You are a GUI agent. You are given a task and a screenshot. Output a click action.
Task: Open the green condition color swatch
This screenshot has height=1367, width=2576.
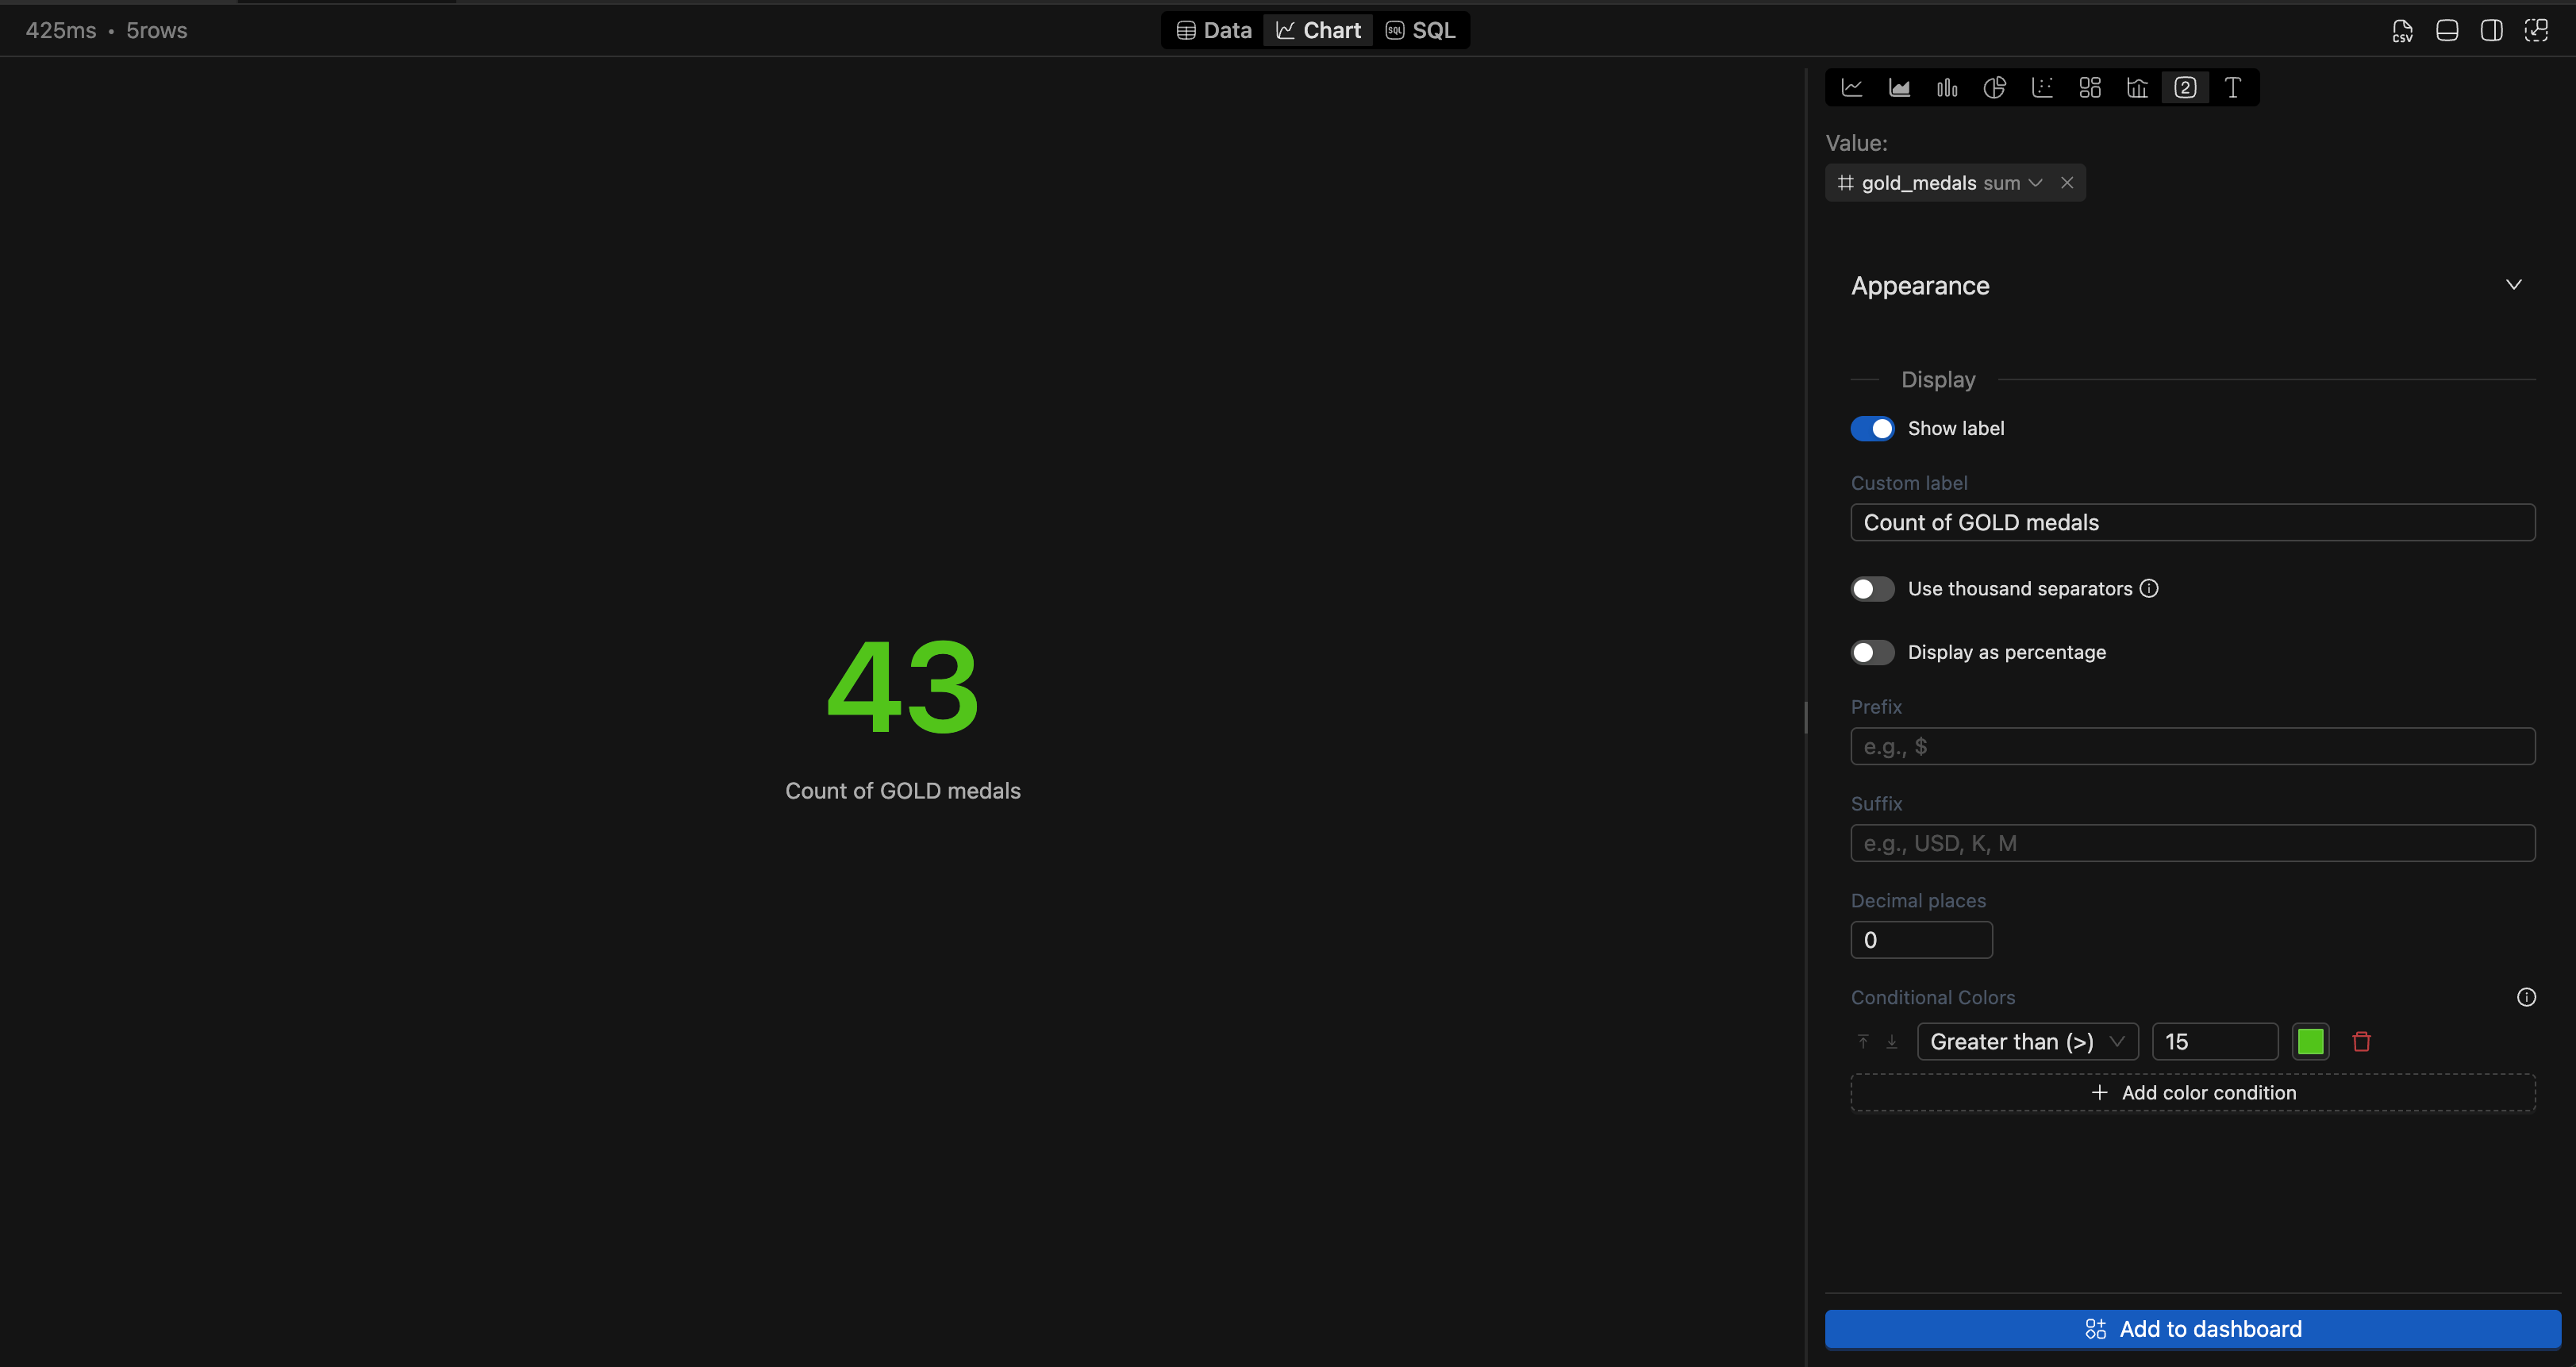[2310, 1041]
